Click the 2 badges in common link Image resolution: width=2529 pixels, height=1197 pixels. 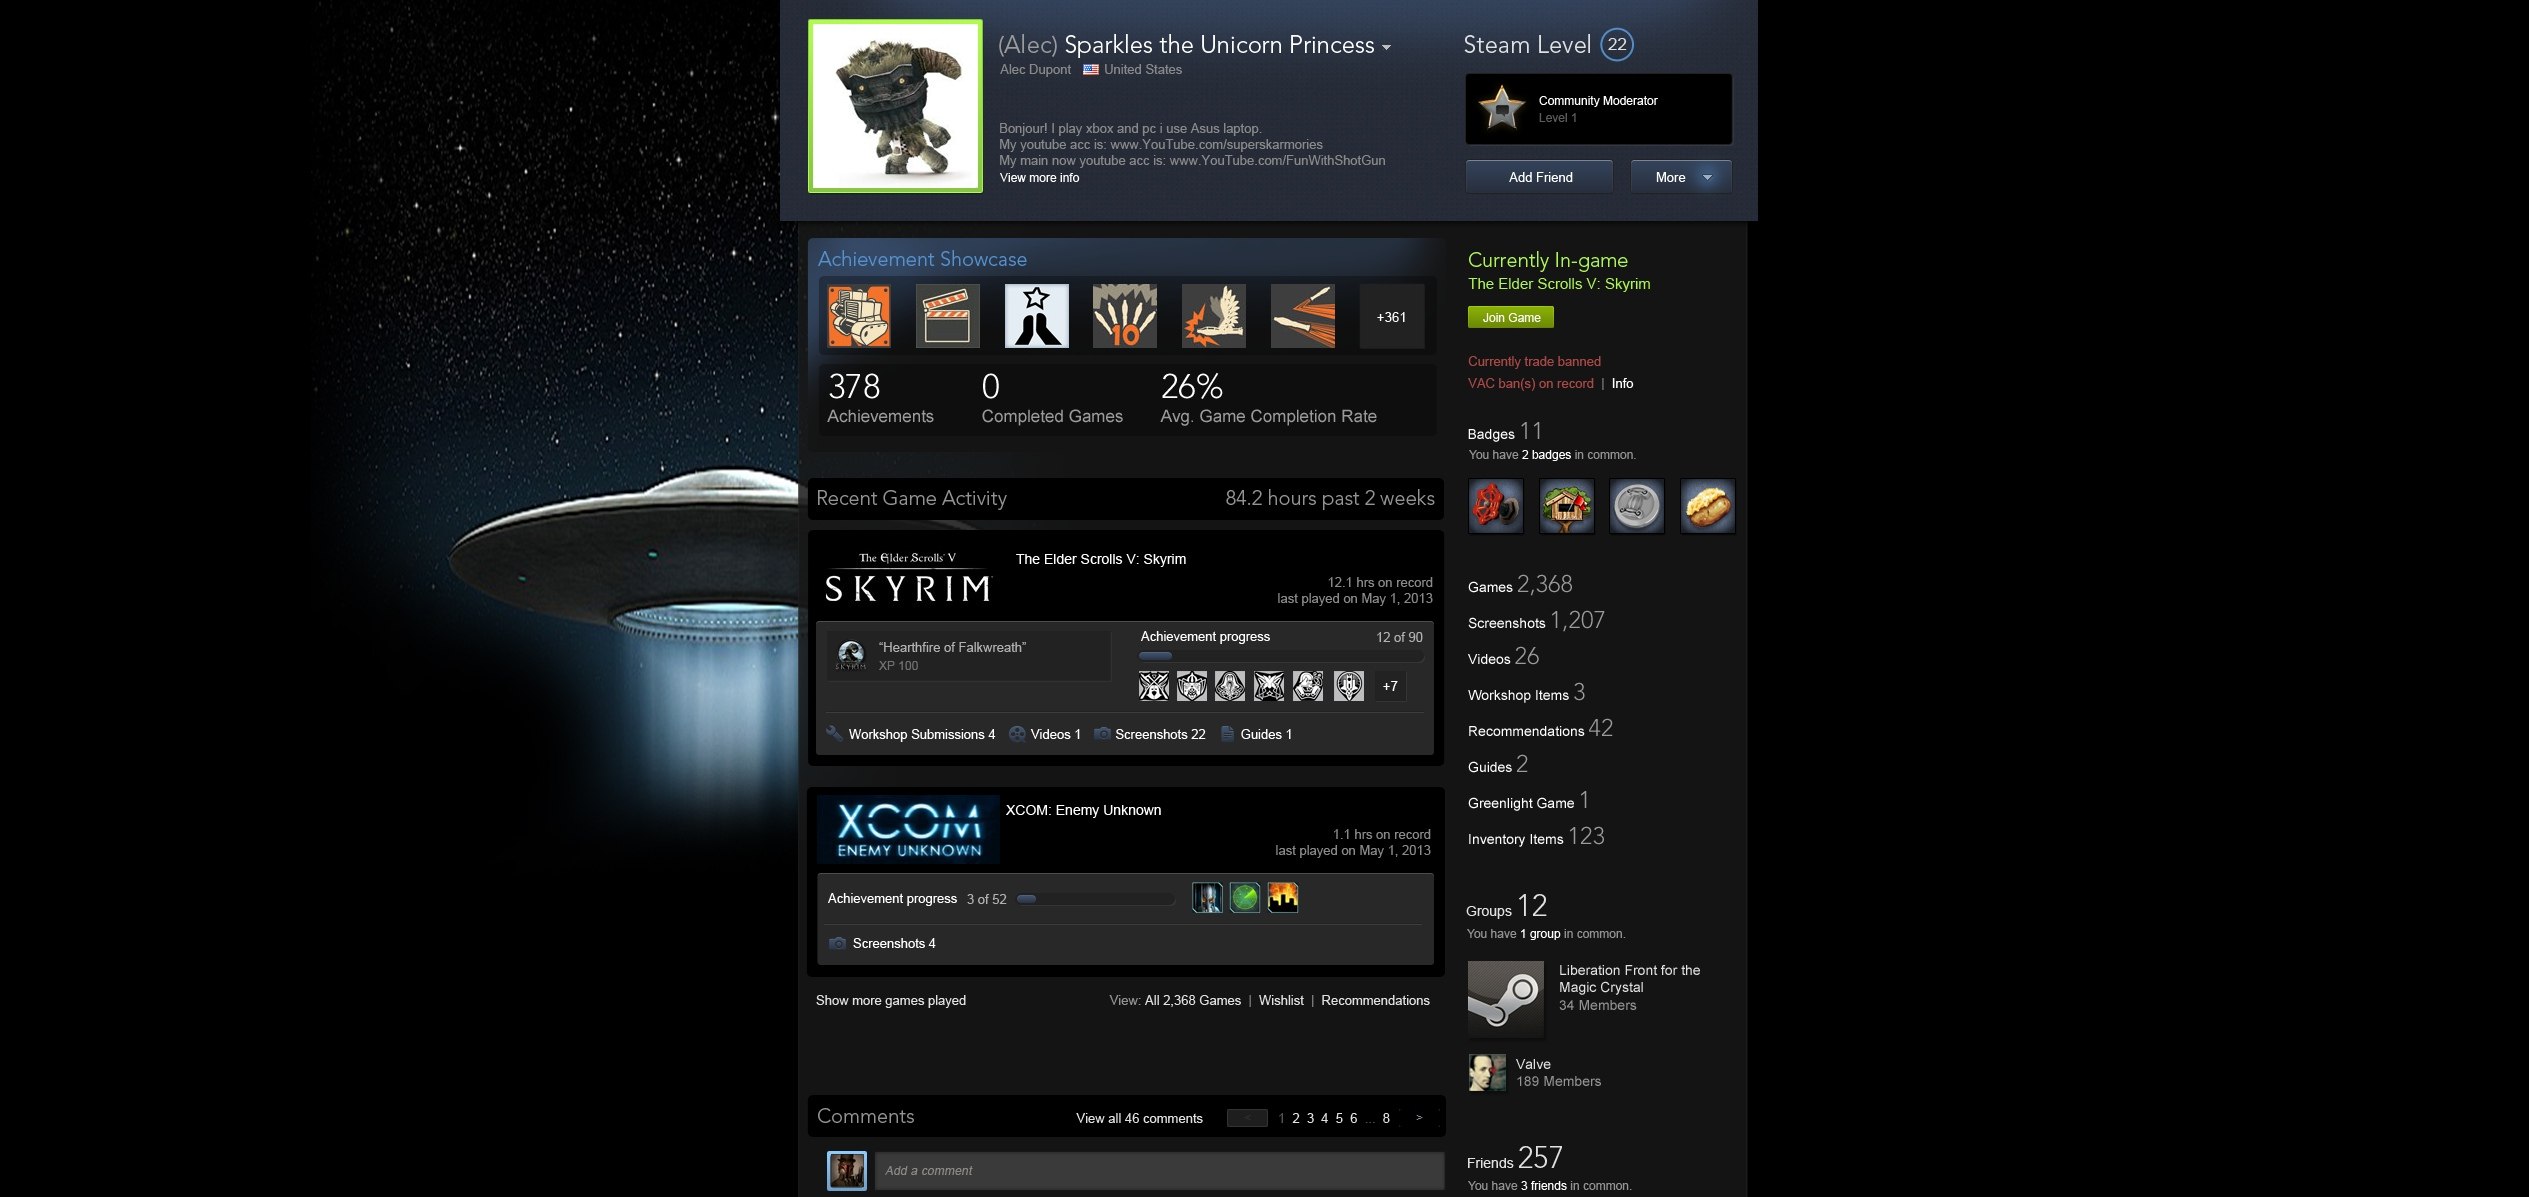pyautogui.click(x=1546, y=455)
